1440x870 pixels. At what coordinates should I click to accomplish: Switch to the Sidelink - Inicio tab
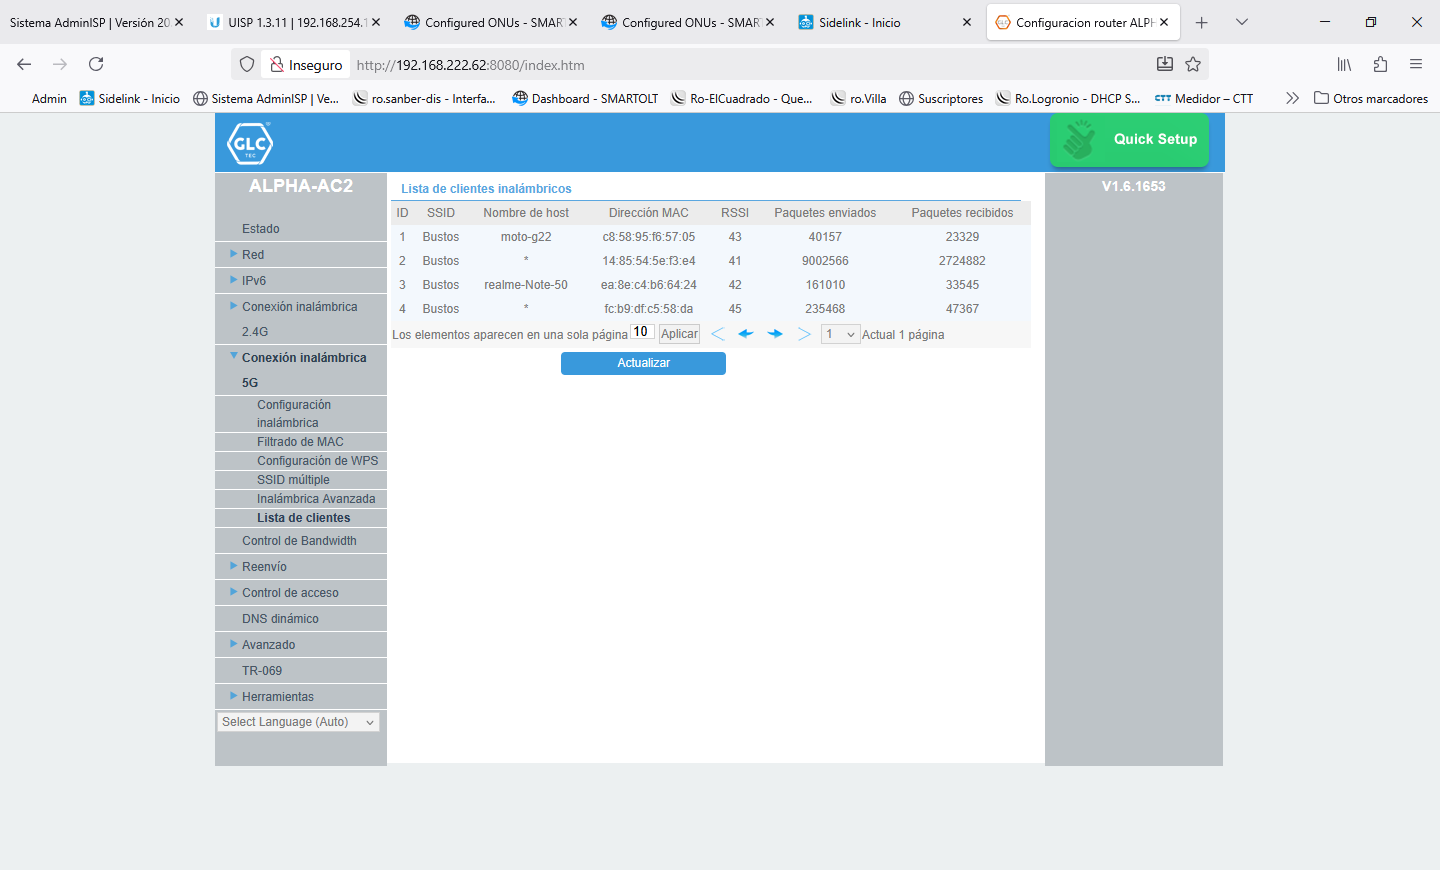(859, 22)
